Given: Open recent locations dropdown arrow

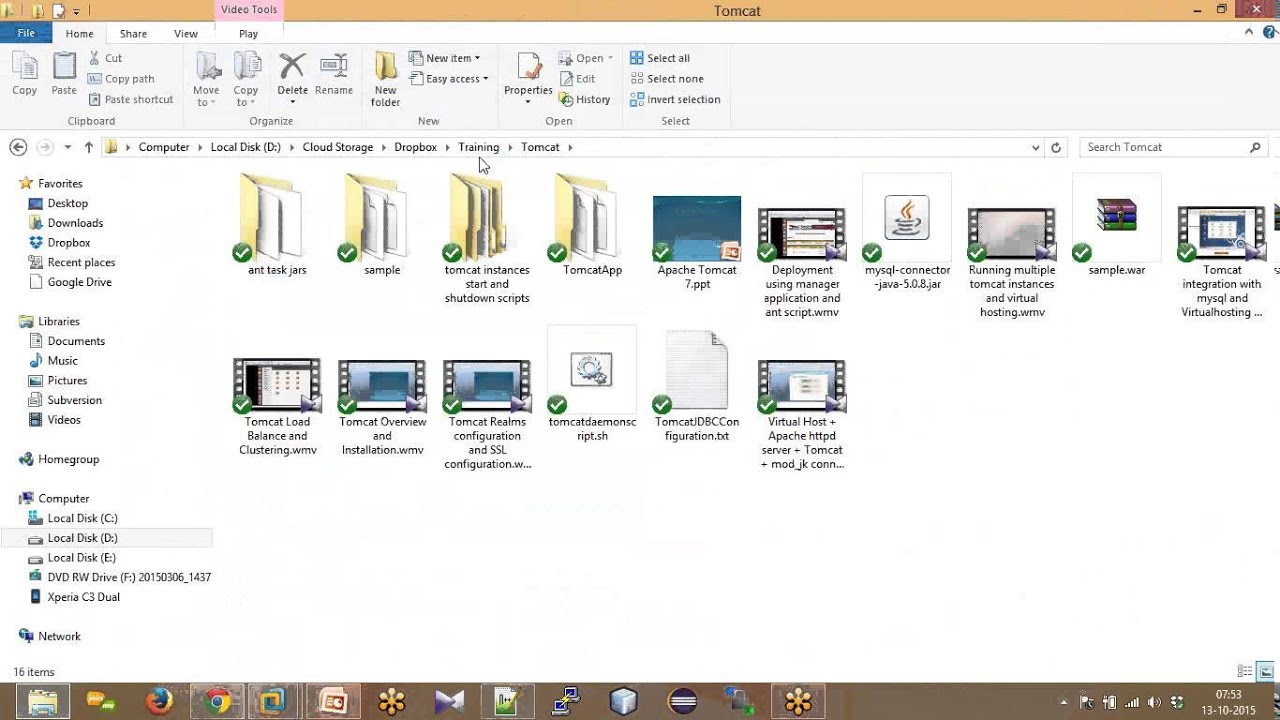Looking at the screenshot, I should (x=67, y=147).
